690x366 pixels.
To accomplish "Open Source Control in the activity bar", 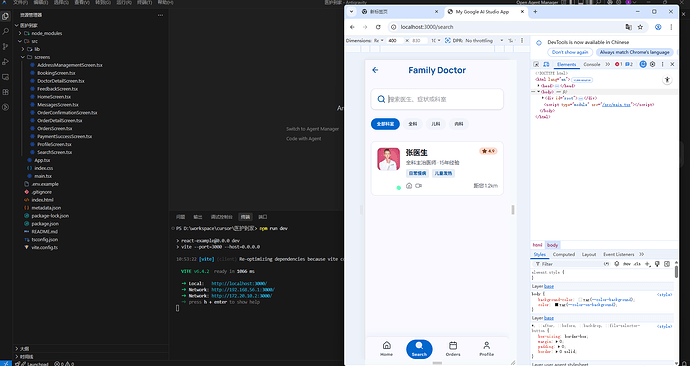I will pos(5,46).
